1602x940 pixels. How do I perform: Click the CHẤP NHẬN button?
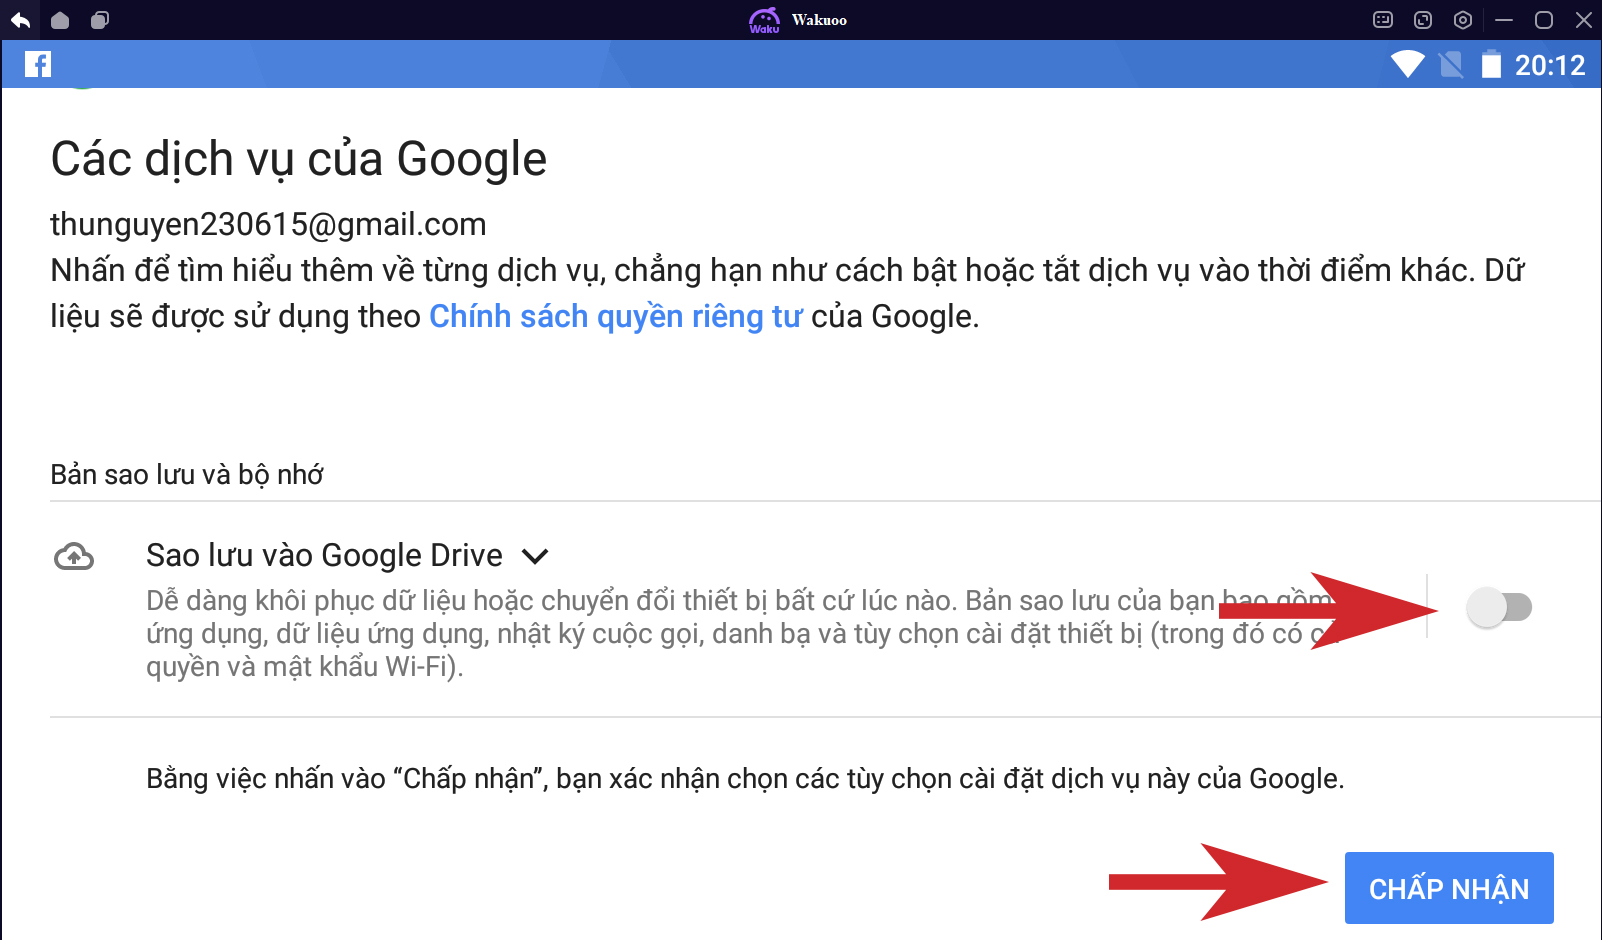(1449, 888)
